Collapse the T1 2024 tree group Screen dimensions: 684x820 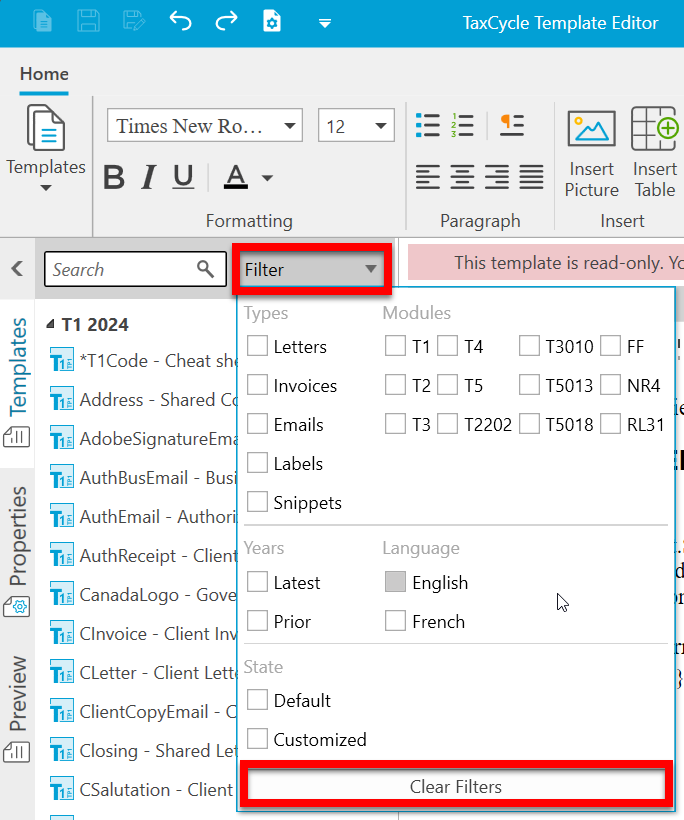[x=51, y=324]
